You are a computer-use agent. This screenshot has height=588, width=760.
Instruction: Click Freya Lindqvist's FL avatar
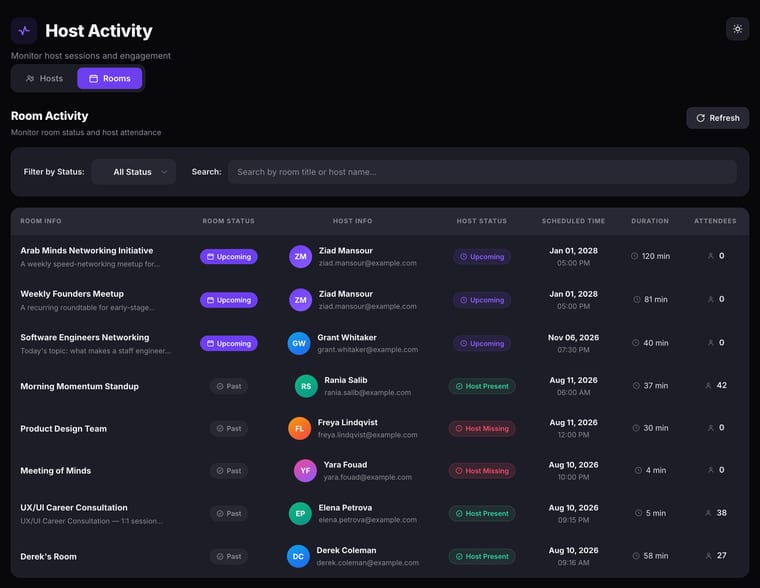[300, 429]
